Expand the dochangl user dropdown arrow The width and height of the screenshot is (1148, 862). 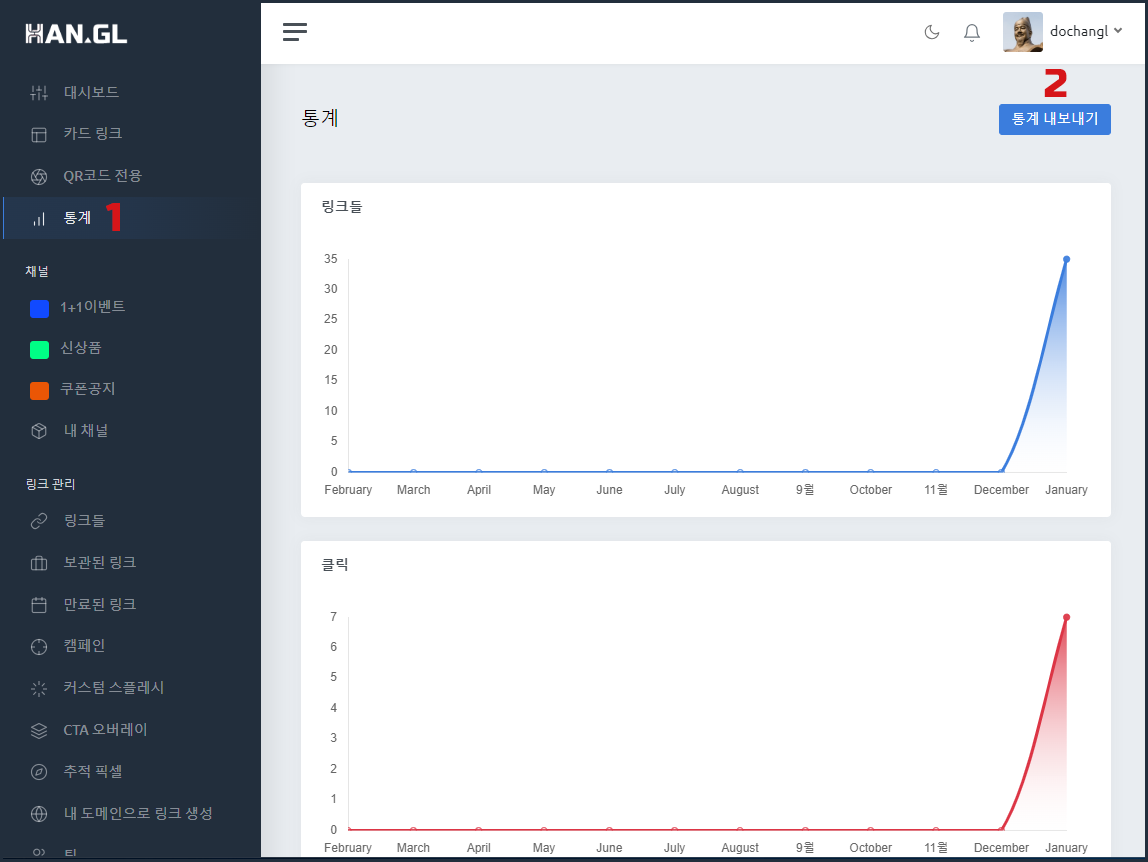tap(1118, 31)
